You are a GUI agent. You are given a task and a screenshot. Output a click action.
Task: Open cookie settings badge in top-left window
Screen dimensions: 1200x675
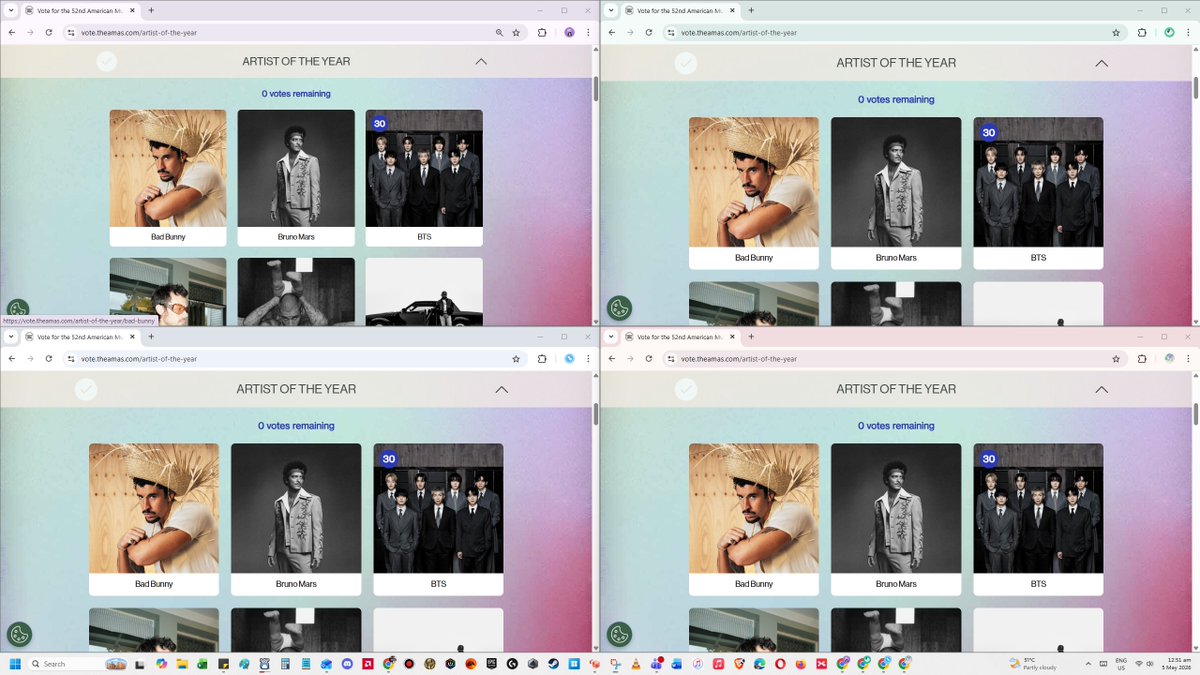(x=18, y=309)
